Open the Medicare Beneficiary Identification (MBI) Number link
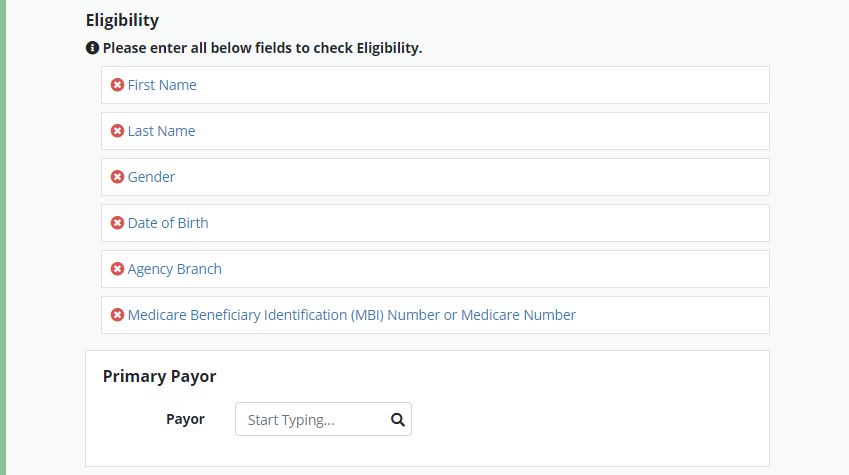This screenshot has width=849, height=475. coord(351,315)
